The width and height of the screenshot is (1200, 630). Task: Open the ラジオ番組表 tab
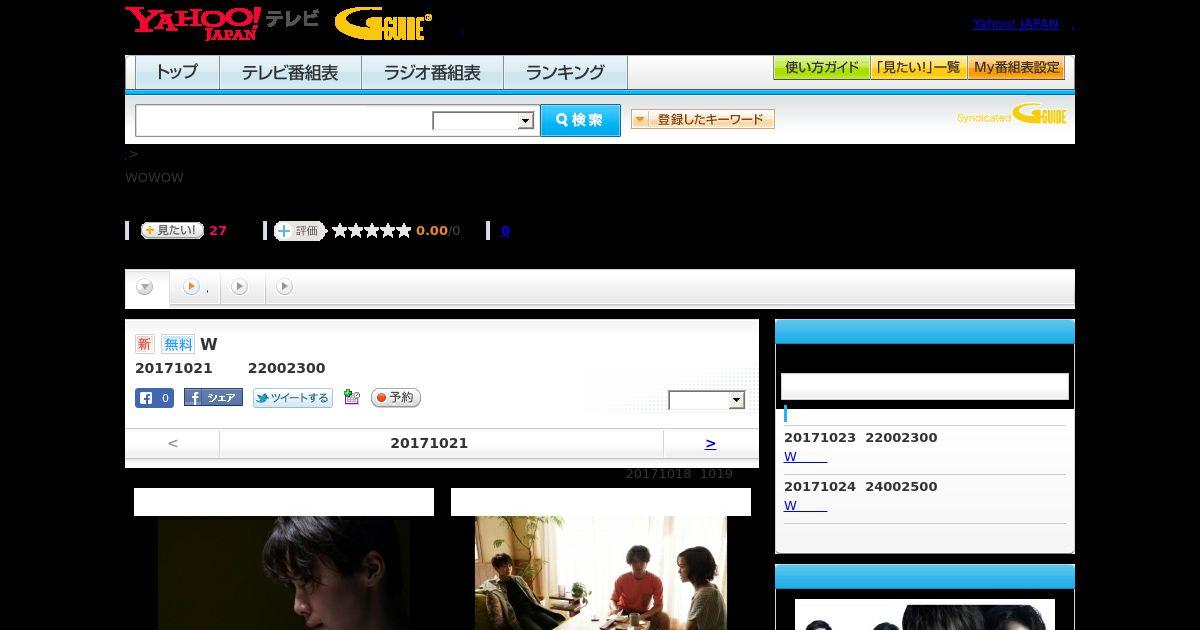coord(432,72)
